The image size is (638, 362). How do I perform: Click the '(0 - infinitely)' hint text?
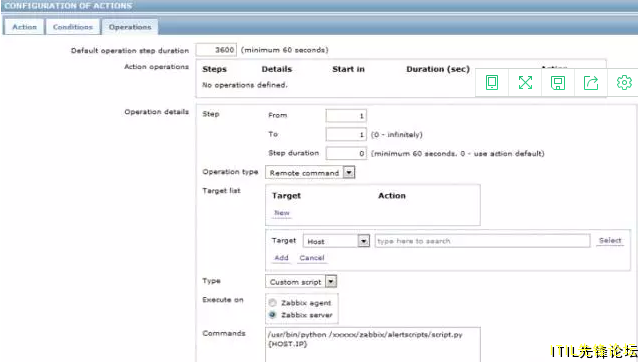(397, 135)
